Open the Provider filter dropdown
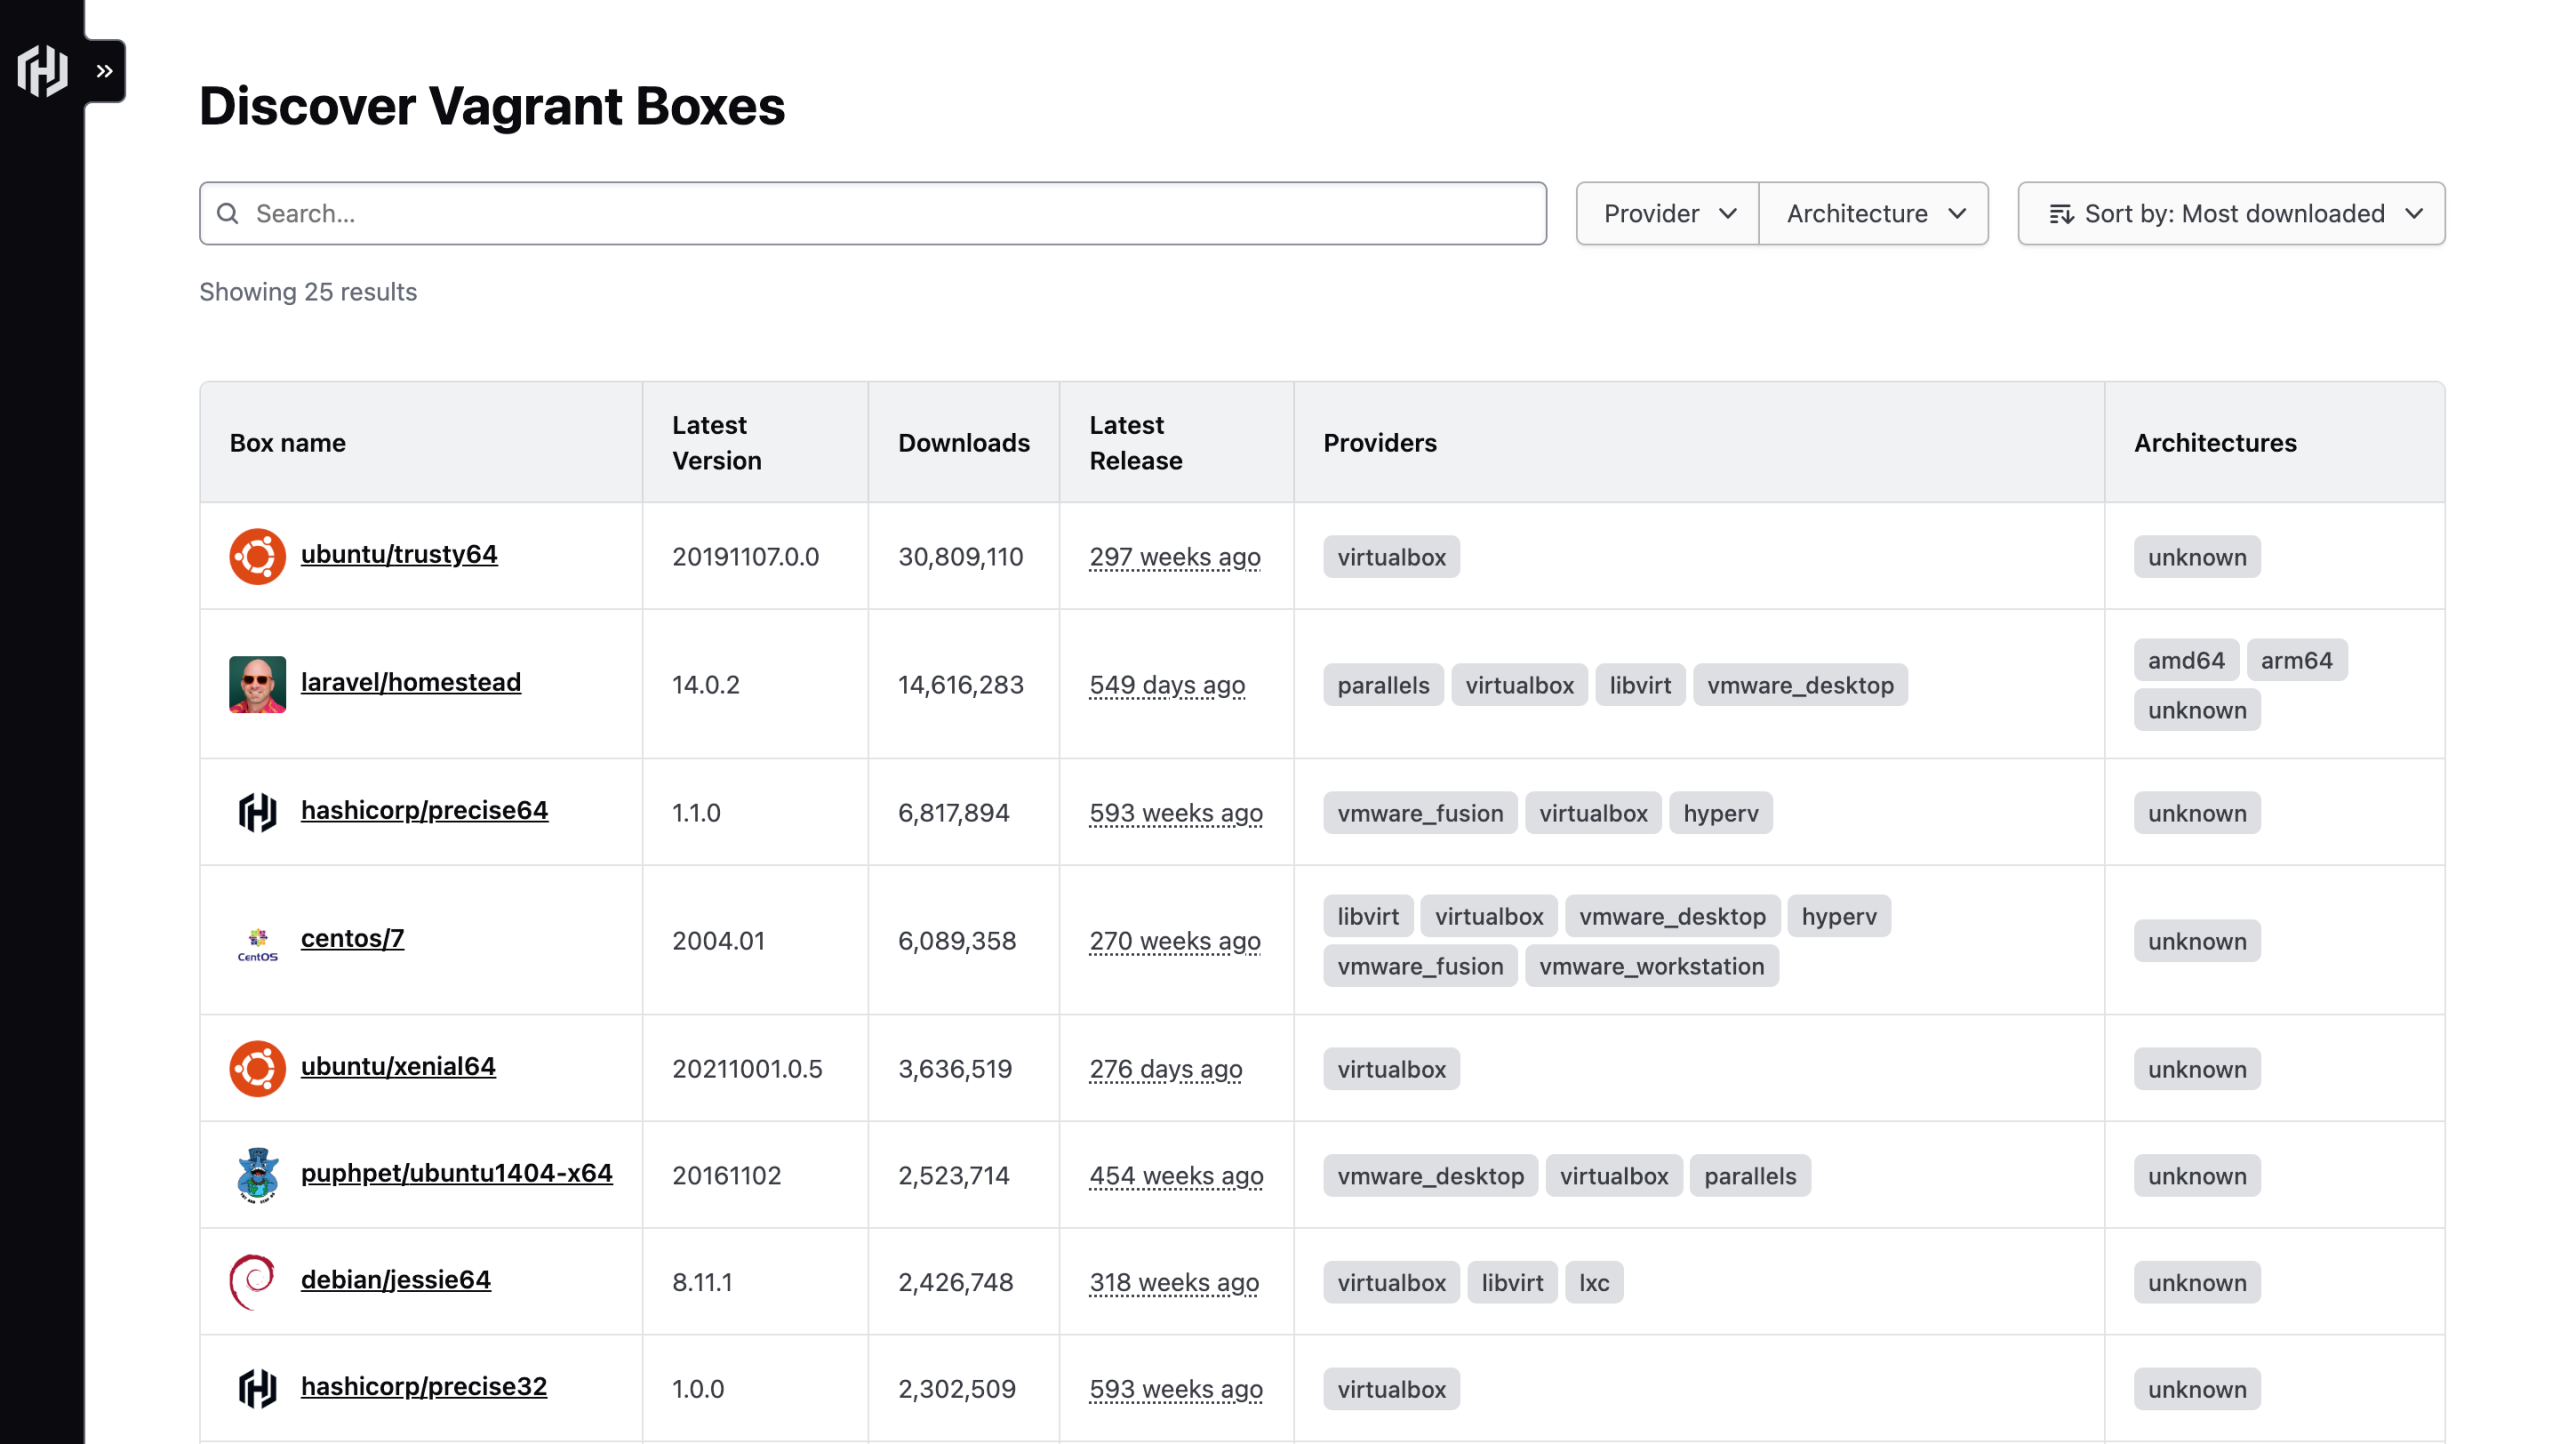 click(x=1665, y=213)
